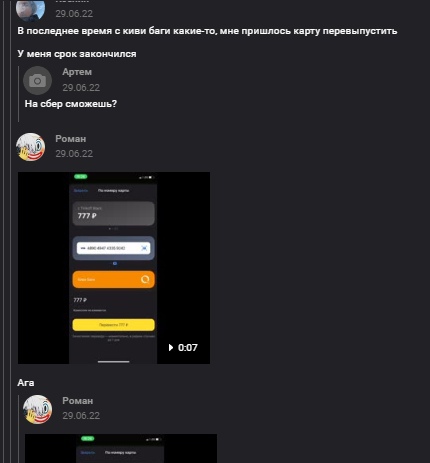The image size is (430, 463).
Task: Open the Роман name link above the video
Action: pos(71,138)
